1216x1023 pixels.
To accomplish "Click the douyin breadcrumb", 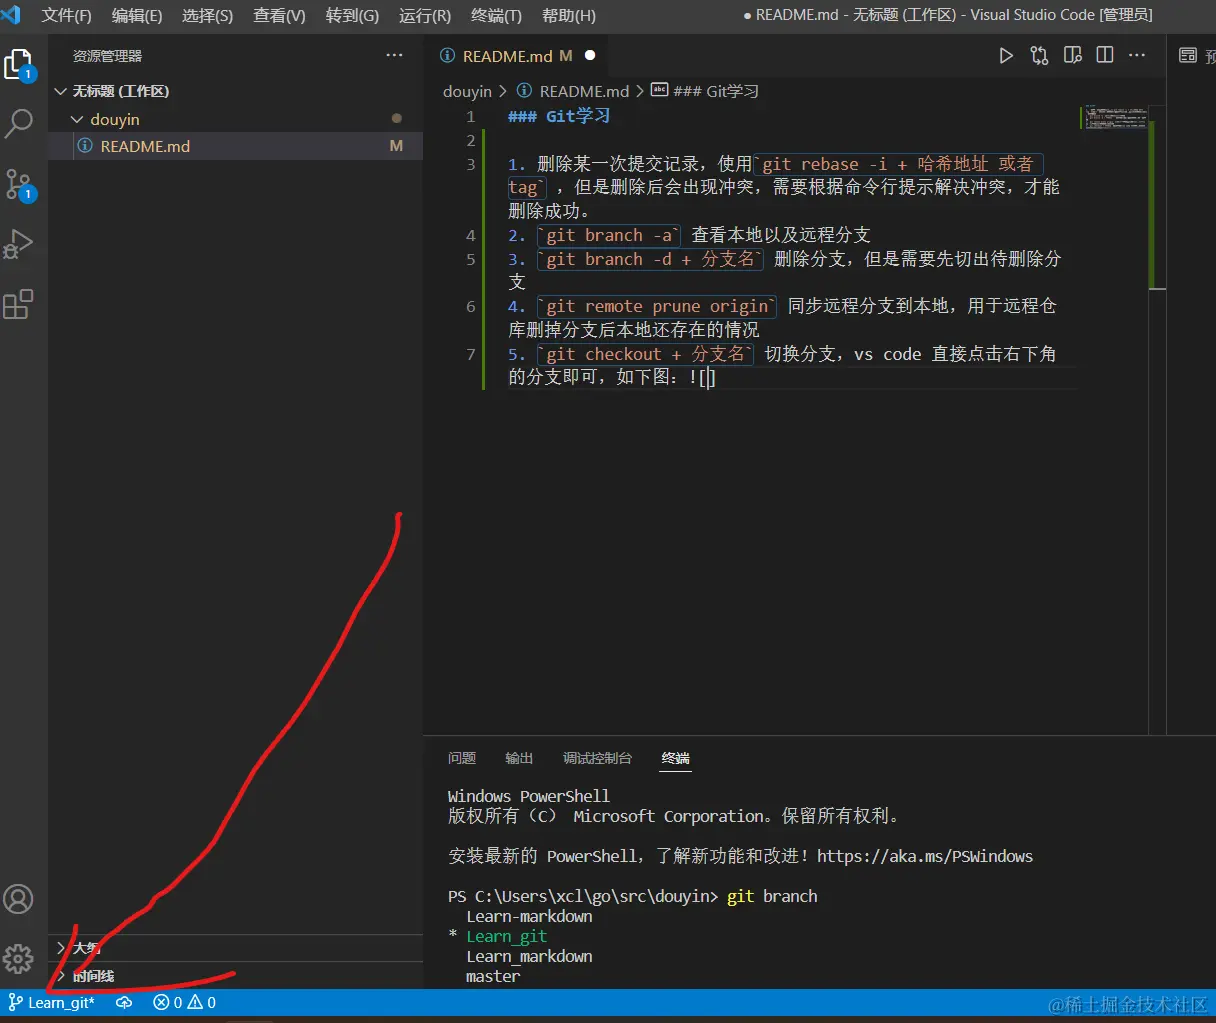I will [467, 91].
